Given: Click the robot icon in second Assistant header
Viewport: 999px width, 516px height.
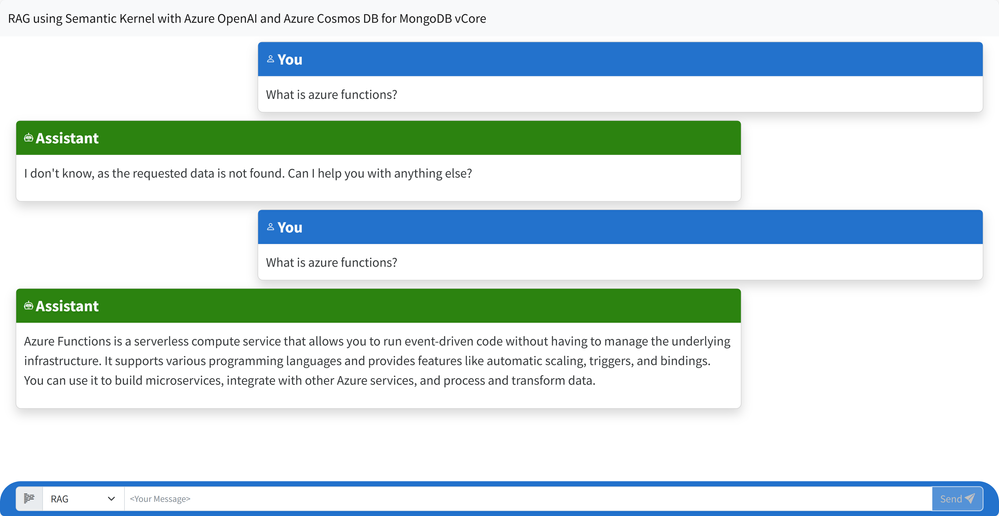Looking at the screenshot, I should click(28, 306).
